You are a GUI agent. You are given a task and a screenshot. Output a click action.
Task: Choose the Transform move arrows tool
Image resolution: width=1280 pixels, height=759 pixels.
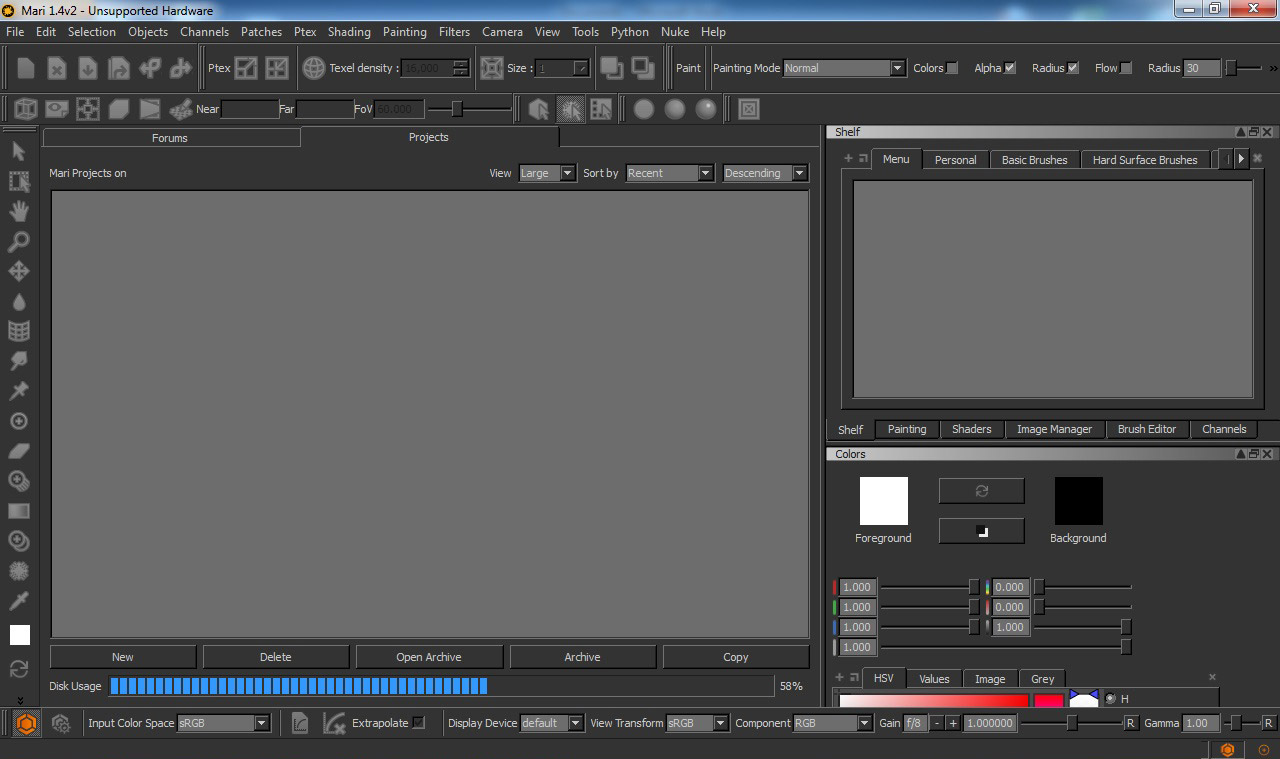point(18,271)
